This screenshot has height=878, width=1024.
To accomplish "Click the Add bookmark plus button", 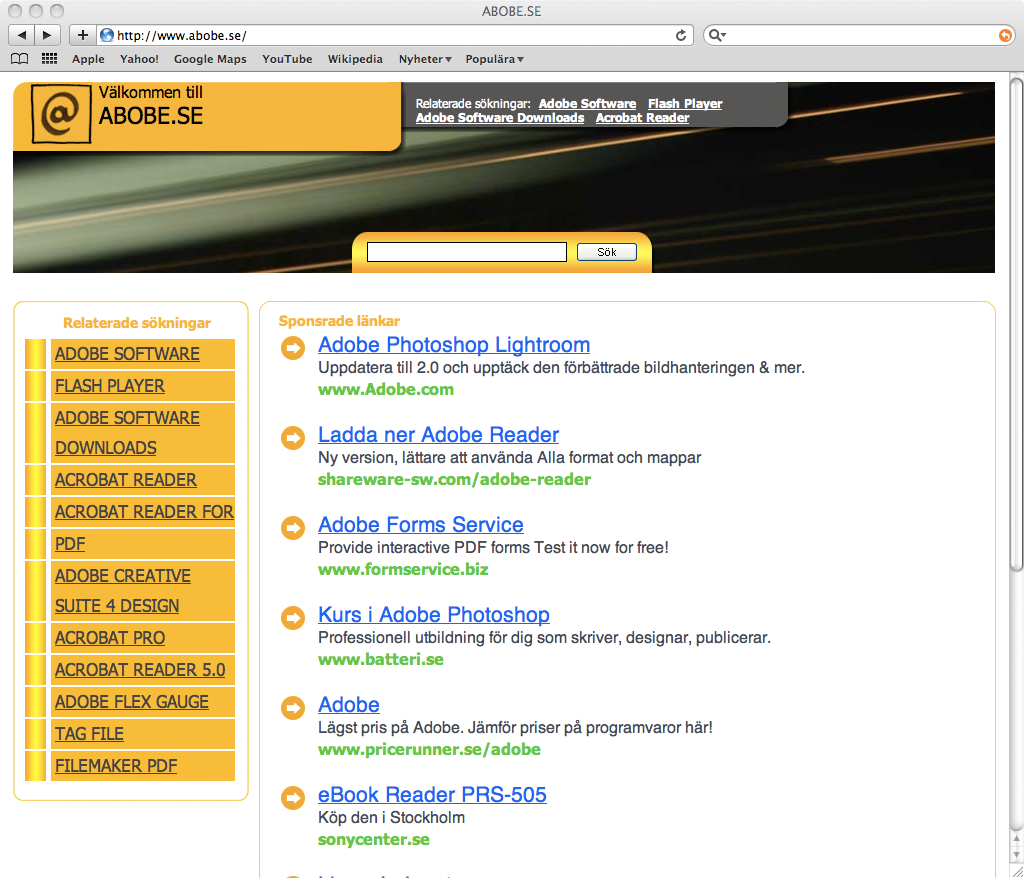I will (x=82, y=35).
